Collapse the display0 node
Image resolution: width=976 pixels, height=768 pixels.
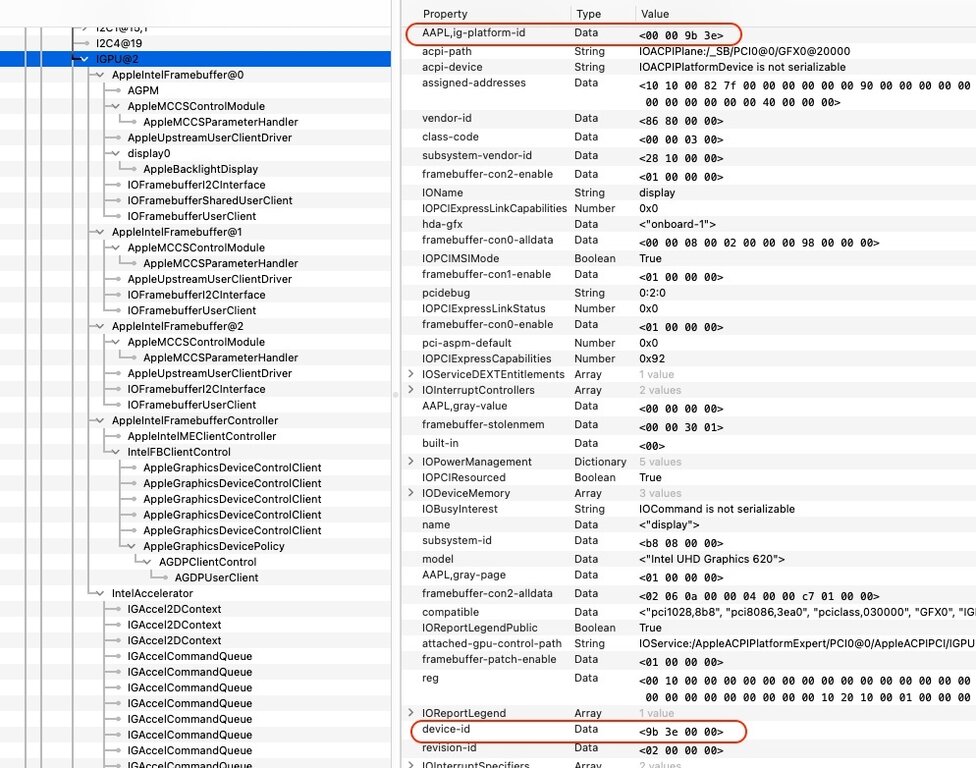pyautogui.click(x=115, y=153)
